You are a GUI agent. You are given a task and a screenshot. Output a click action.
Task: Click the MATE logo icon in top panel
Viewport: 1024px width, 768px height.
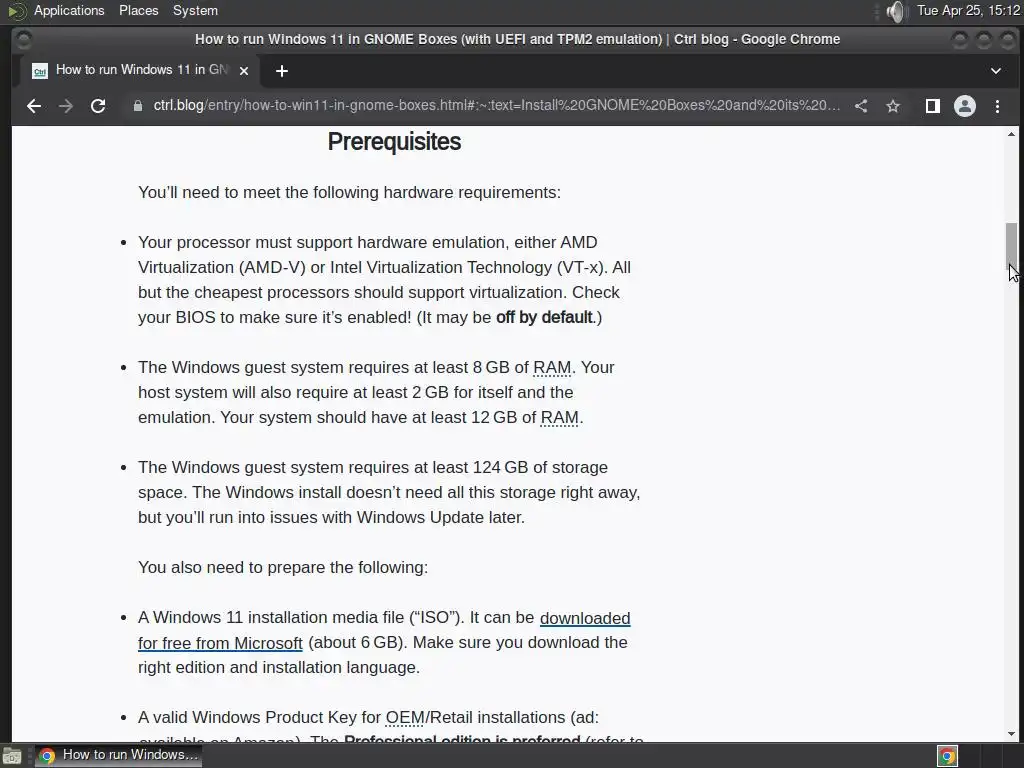(17, 11)
